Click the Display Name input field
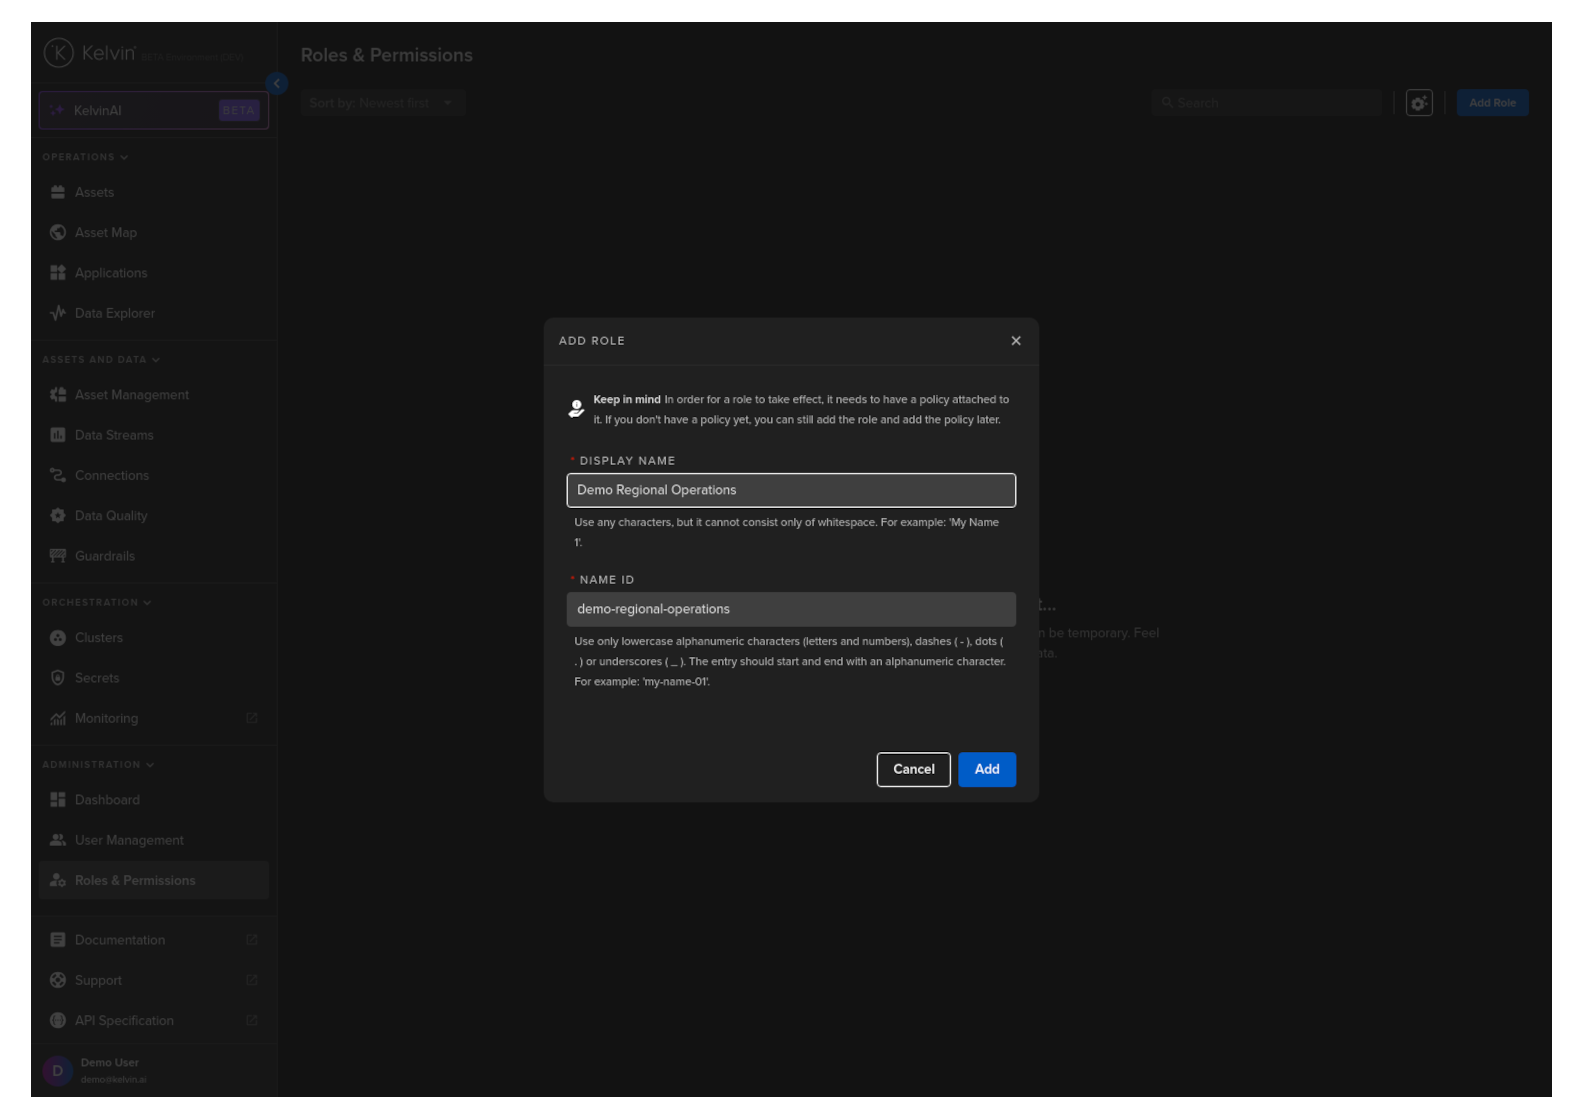This screenshot has height=1120, width=1584. [790, 490]
